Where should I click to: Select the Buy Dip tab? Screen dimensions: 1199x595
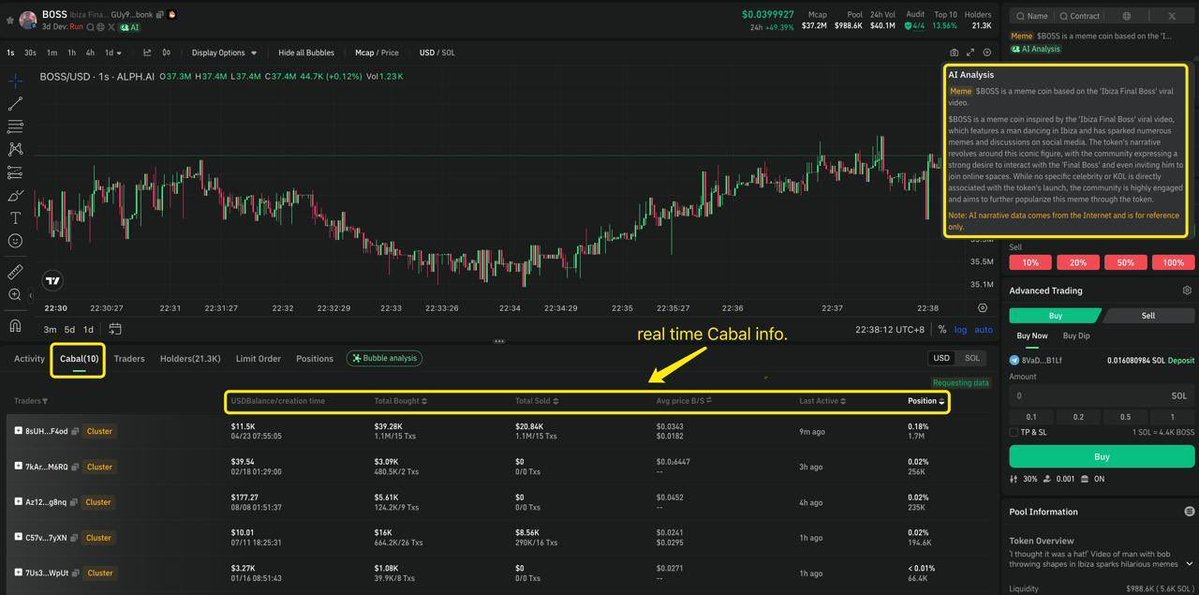coord(1078,336)
